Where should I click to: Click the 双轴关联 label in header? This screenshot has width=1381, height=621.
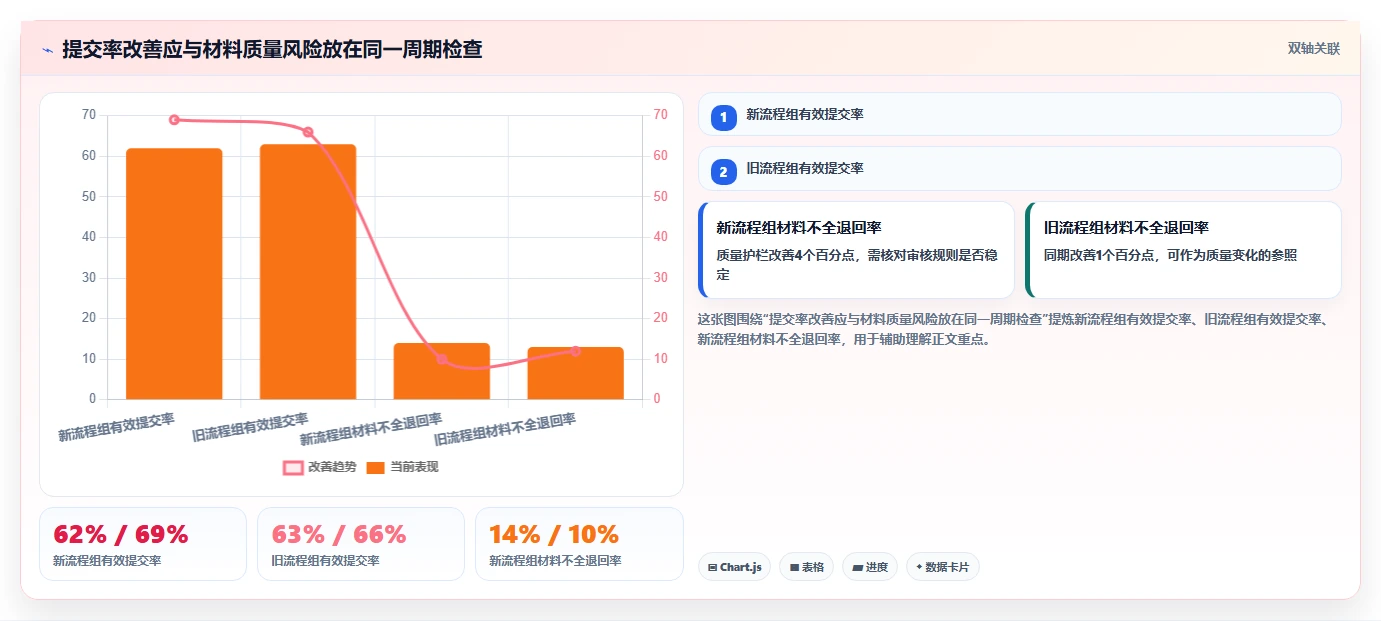coord(1313,49)
